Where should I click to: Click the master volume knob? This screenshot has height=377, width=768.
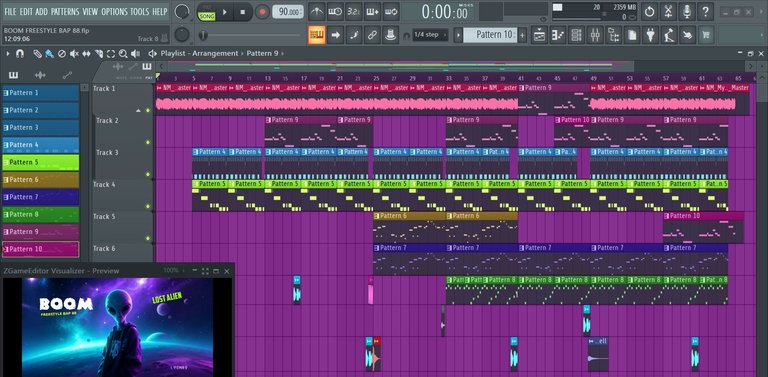[x=182, y=11]
